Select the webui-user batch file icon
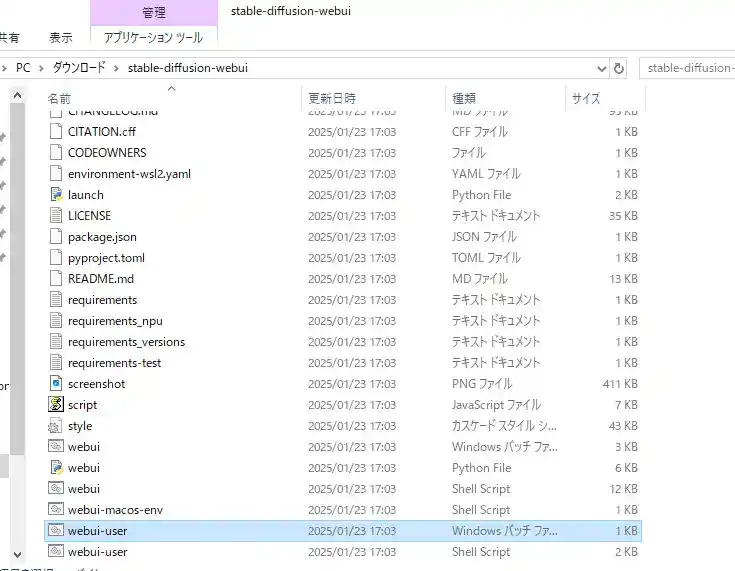This screenshot has width=735, height=571. 56,530
